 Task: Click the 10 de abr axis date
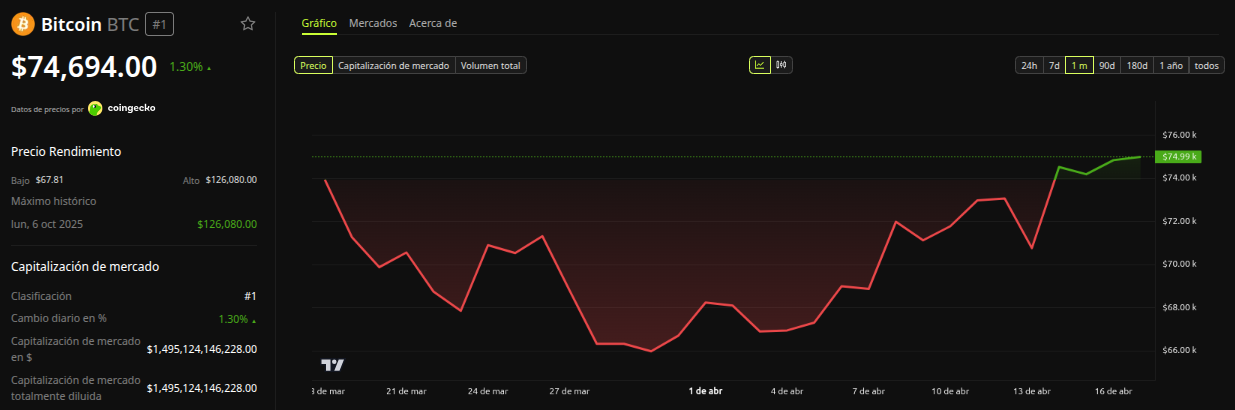[x=950, y=391]
